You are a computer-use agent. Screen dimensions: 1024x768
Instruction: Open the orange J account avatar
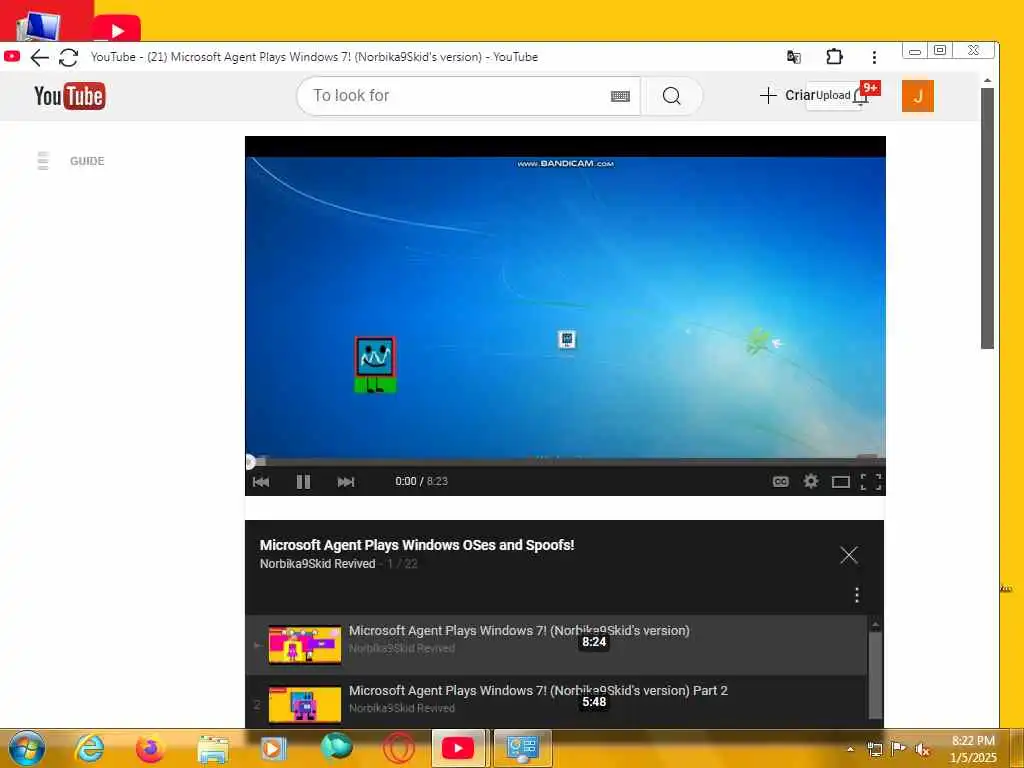tap(918, 96)
